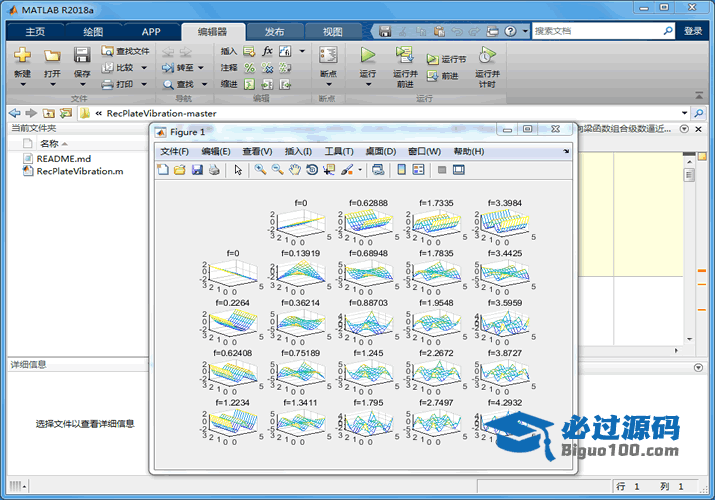Click the RecPlateVibration-master path text
This screenshot has height=500, width=715.
coord(161,113)
